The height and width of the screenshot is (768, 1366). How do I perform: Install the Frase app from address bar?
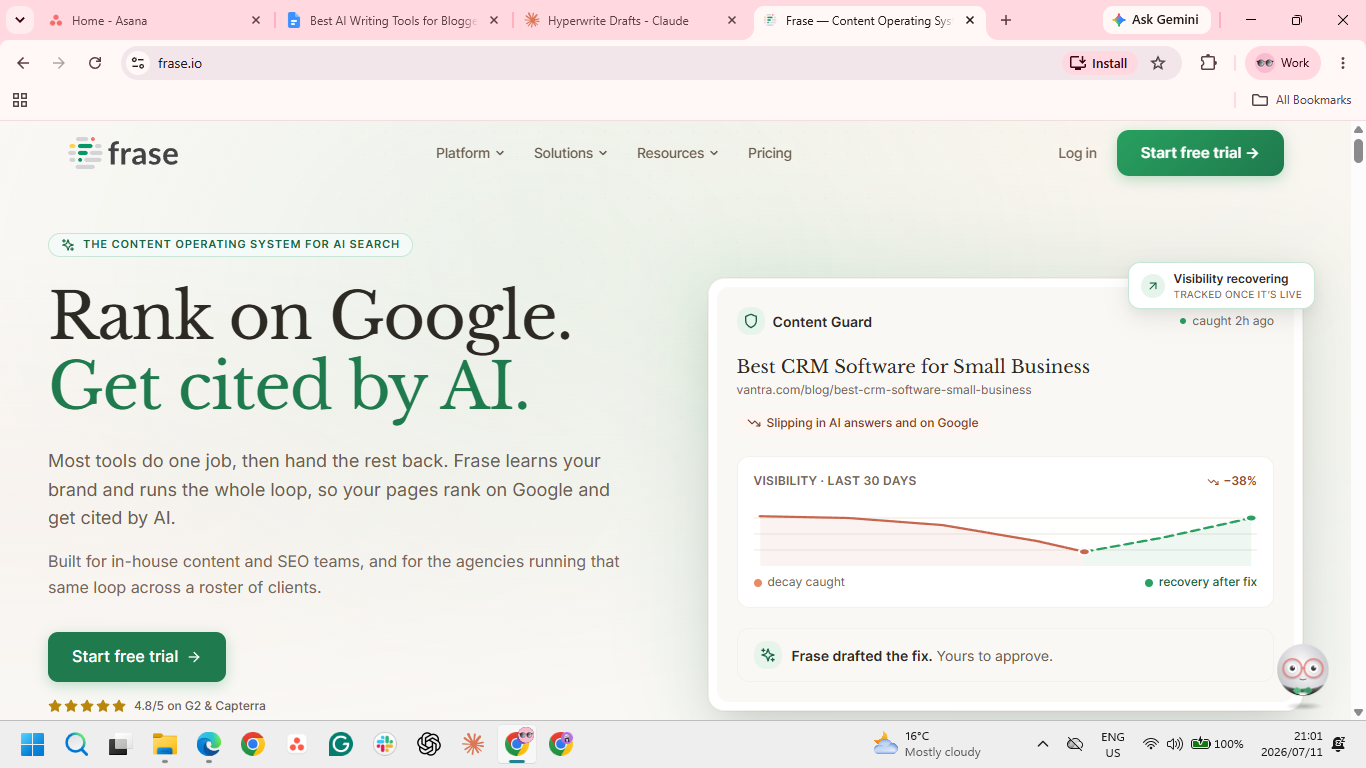click(x=1099, y=63)
